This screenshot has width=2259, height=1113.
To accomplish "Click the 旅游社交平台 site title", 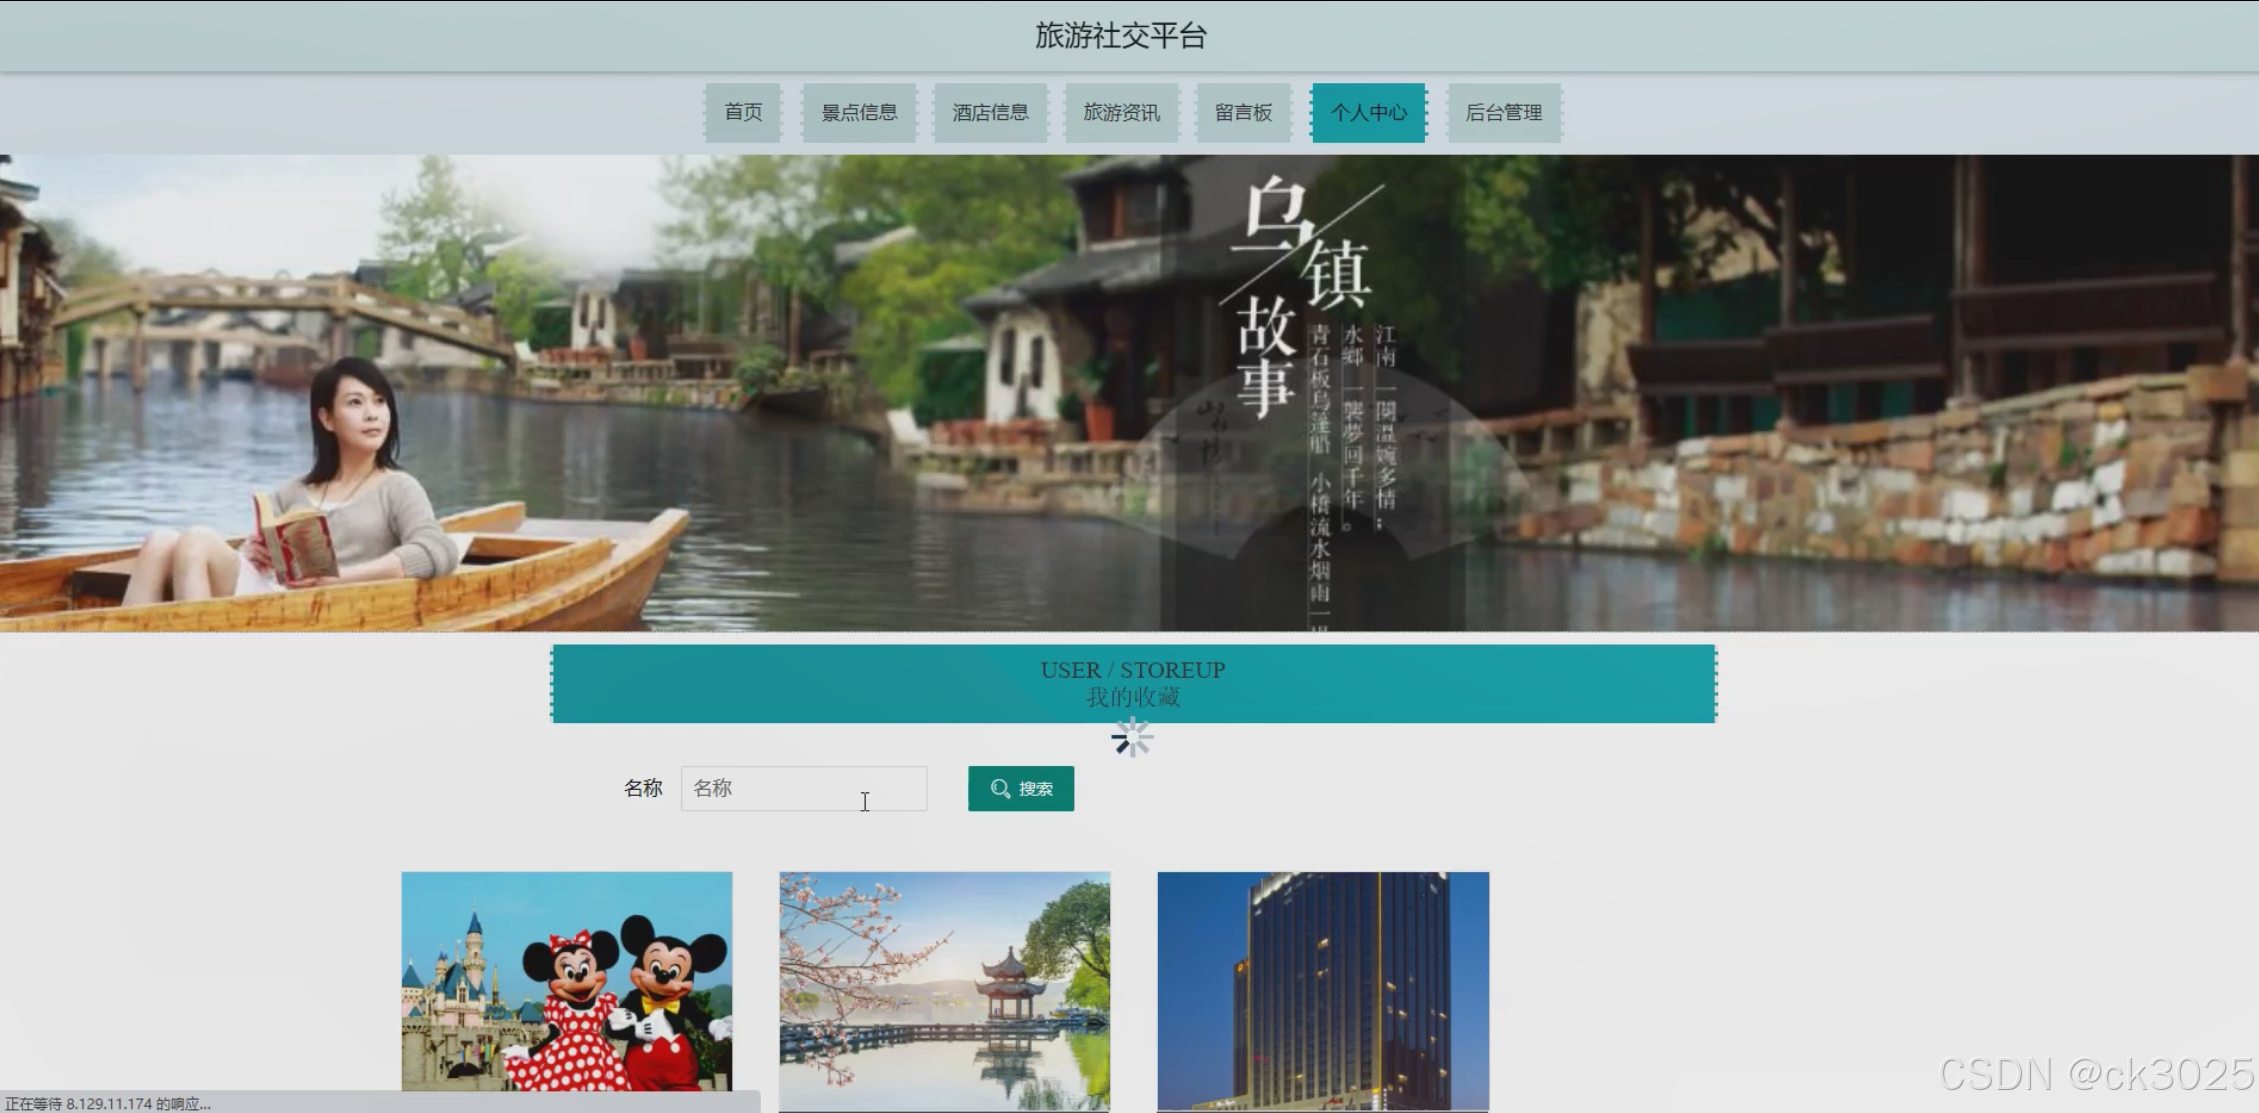I will tap(1121, 36).
